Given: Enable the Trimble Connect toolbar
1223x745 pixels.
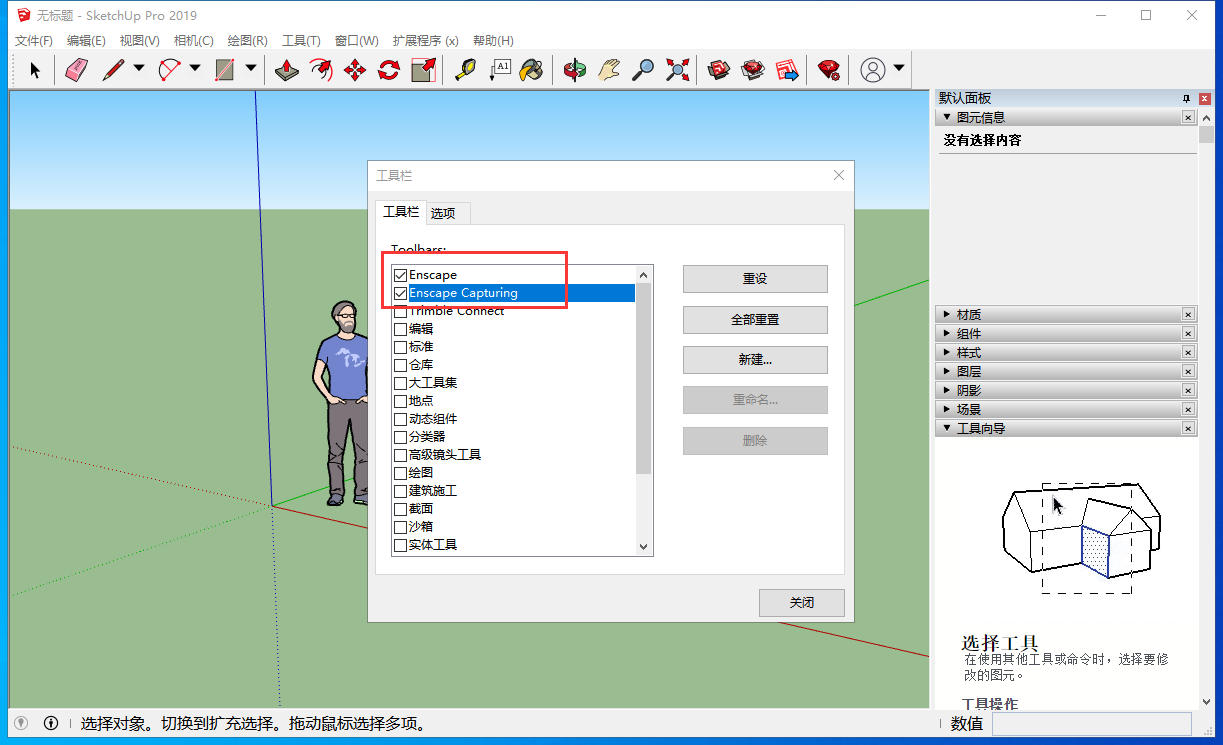Looking at the screenshot, I should (x=400, y=310).
